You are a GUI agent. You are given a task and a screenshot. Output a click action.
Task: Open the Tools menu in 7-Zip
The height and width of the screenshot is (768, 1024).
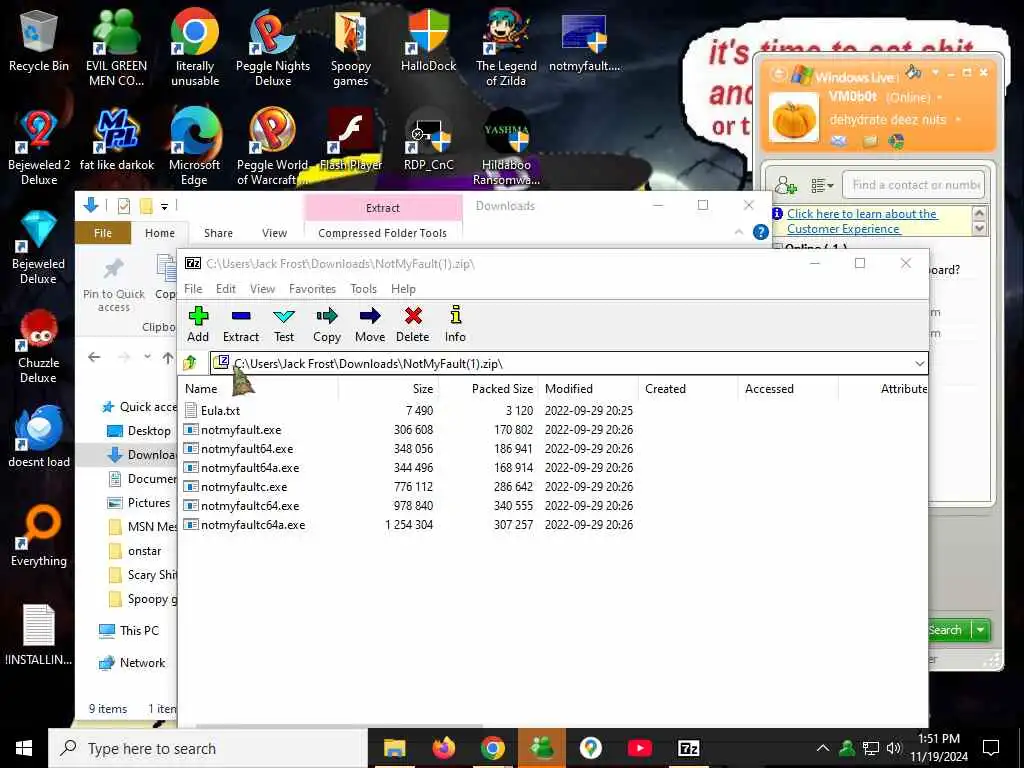tap(363, 289)
